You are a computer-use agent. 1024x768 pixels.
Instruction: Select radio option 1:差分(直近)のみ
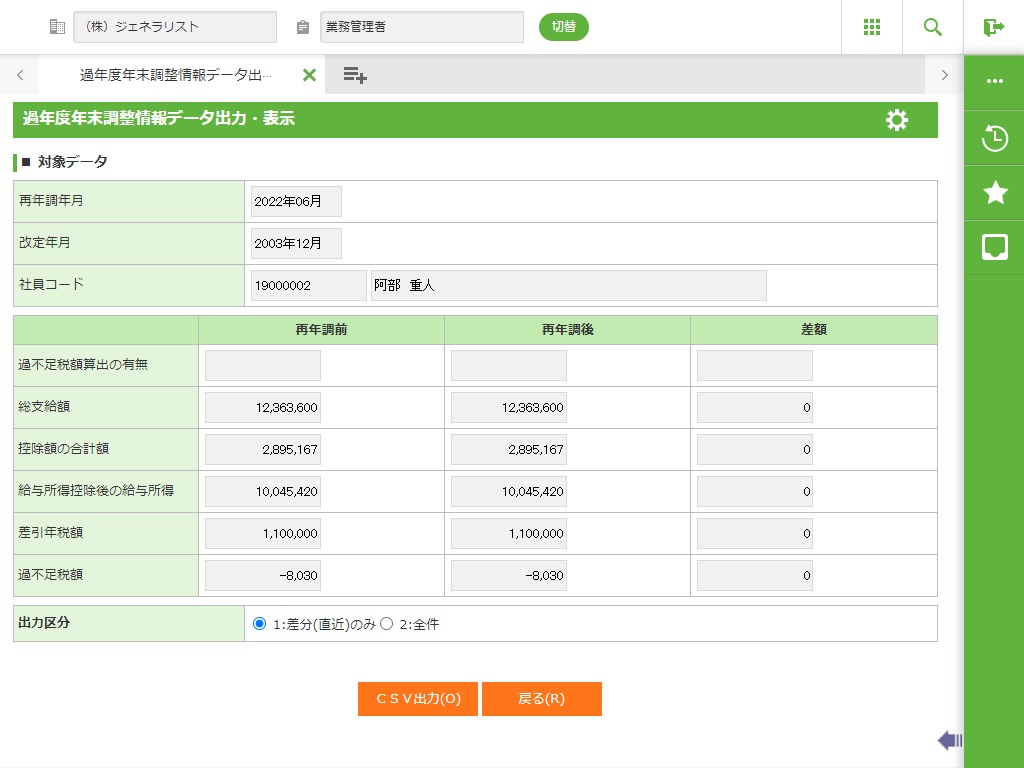[260, 624]
